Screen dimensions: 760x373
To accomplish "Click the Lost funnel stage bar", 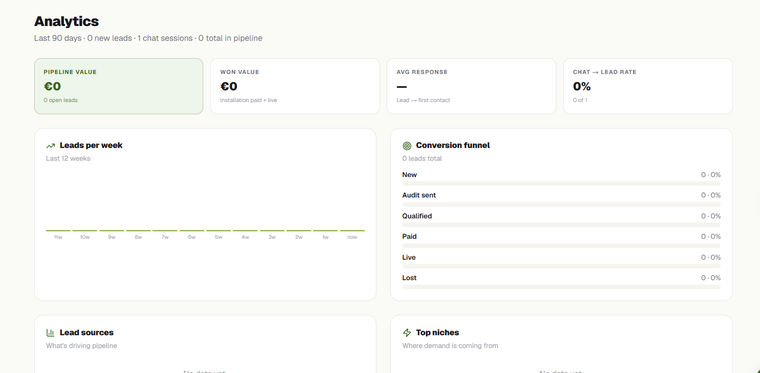I will click(x=561, y=287).
